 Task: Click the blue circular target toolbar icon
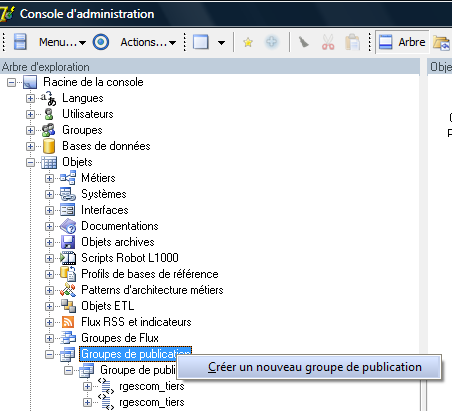click(101, 42)
